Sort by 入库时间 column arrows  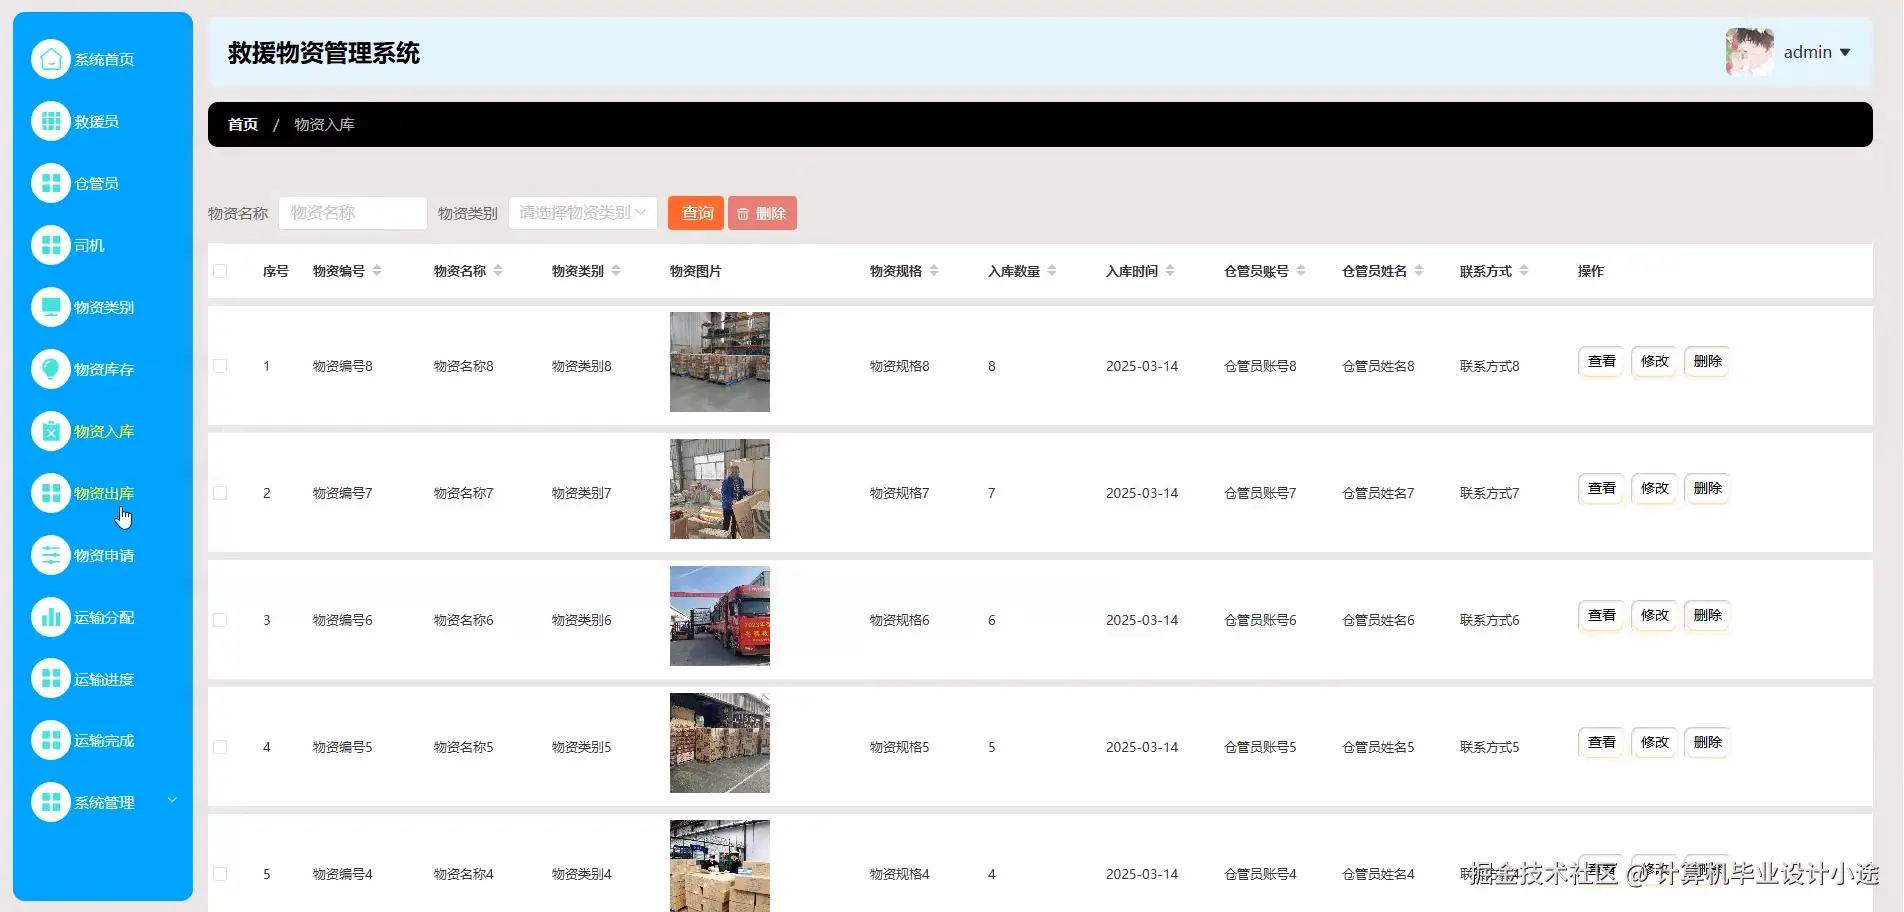point(1170,271)
